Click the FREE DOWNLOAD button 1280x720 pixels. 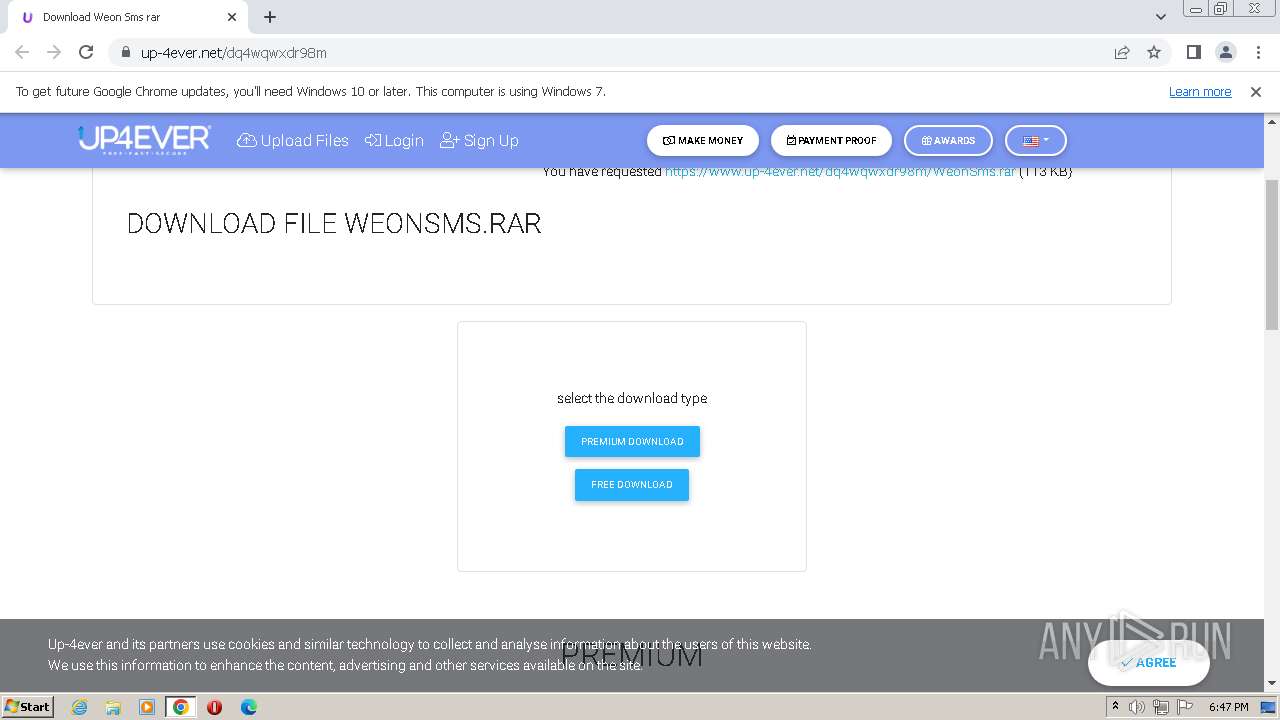coord(632,484)
